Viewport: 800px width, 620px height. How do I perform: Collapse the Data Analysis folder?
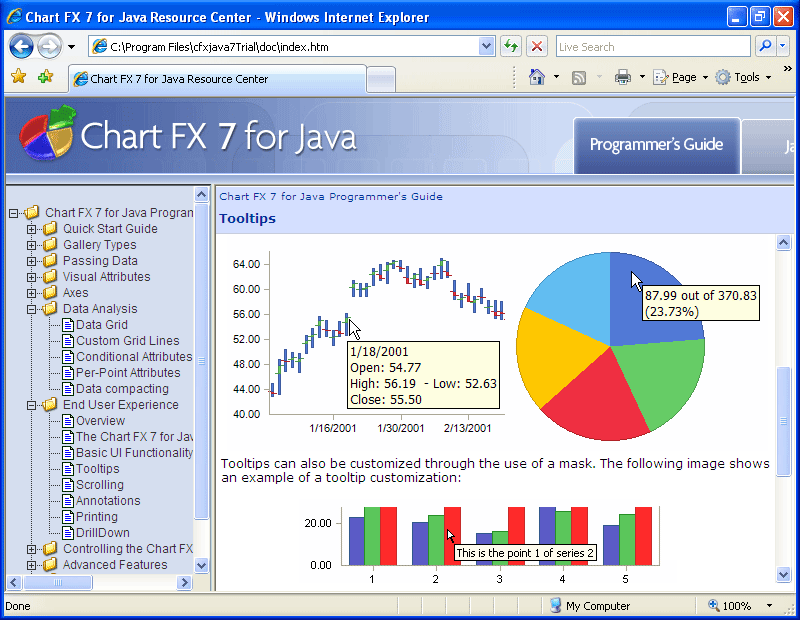pos(32,309)
